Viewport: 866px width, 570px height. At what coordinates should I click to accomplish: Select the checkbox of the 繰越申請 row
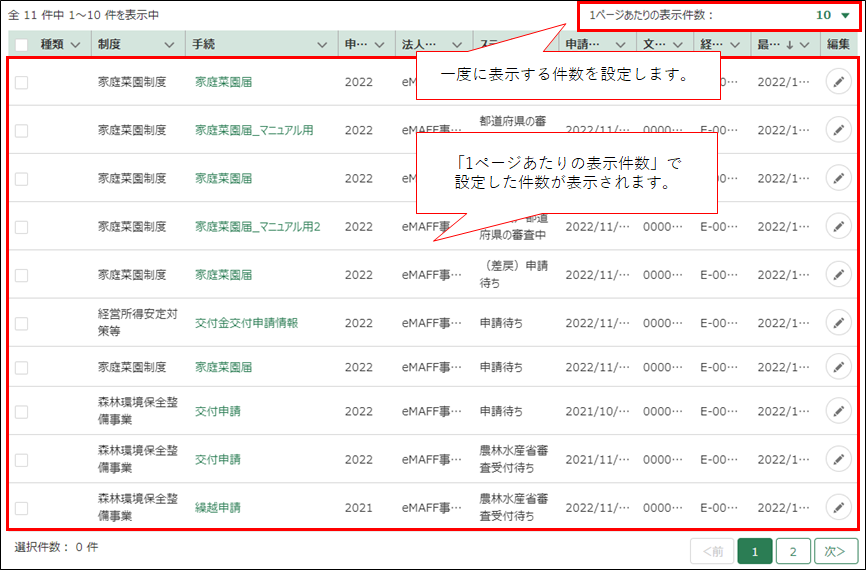tap(22, 507)
